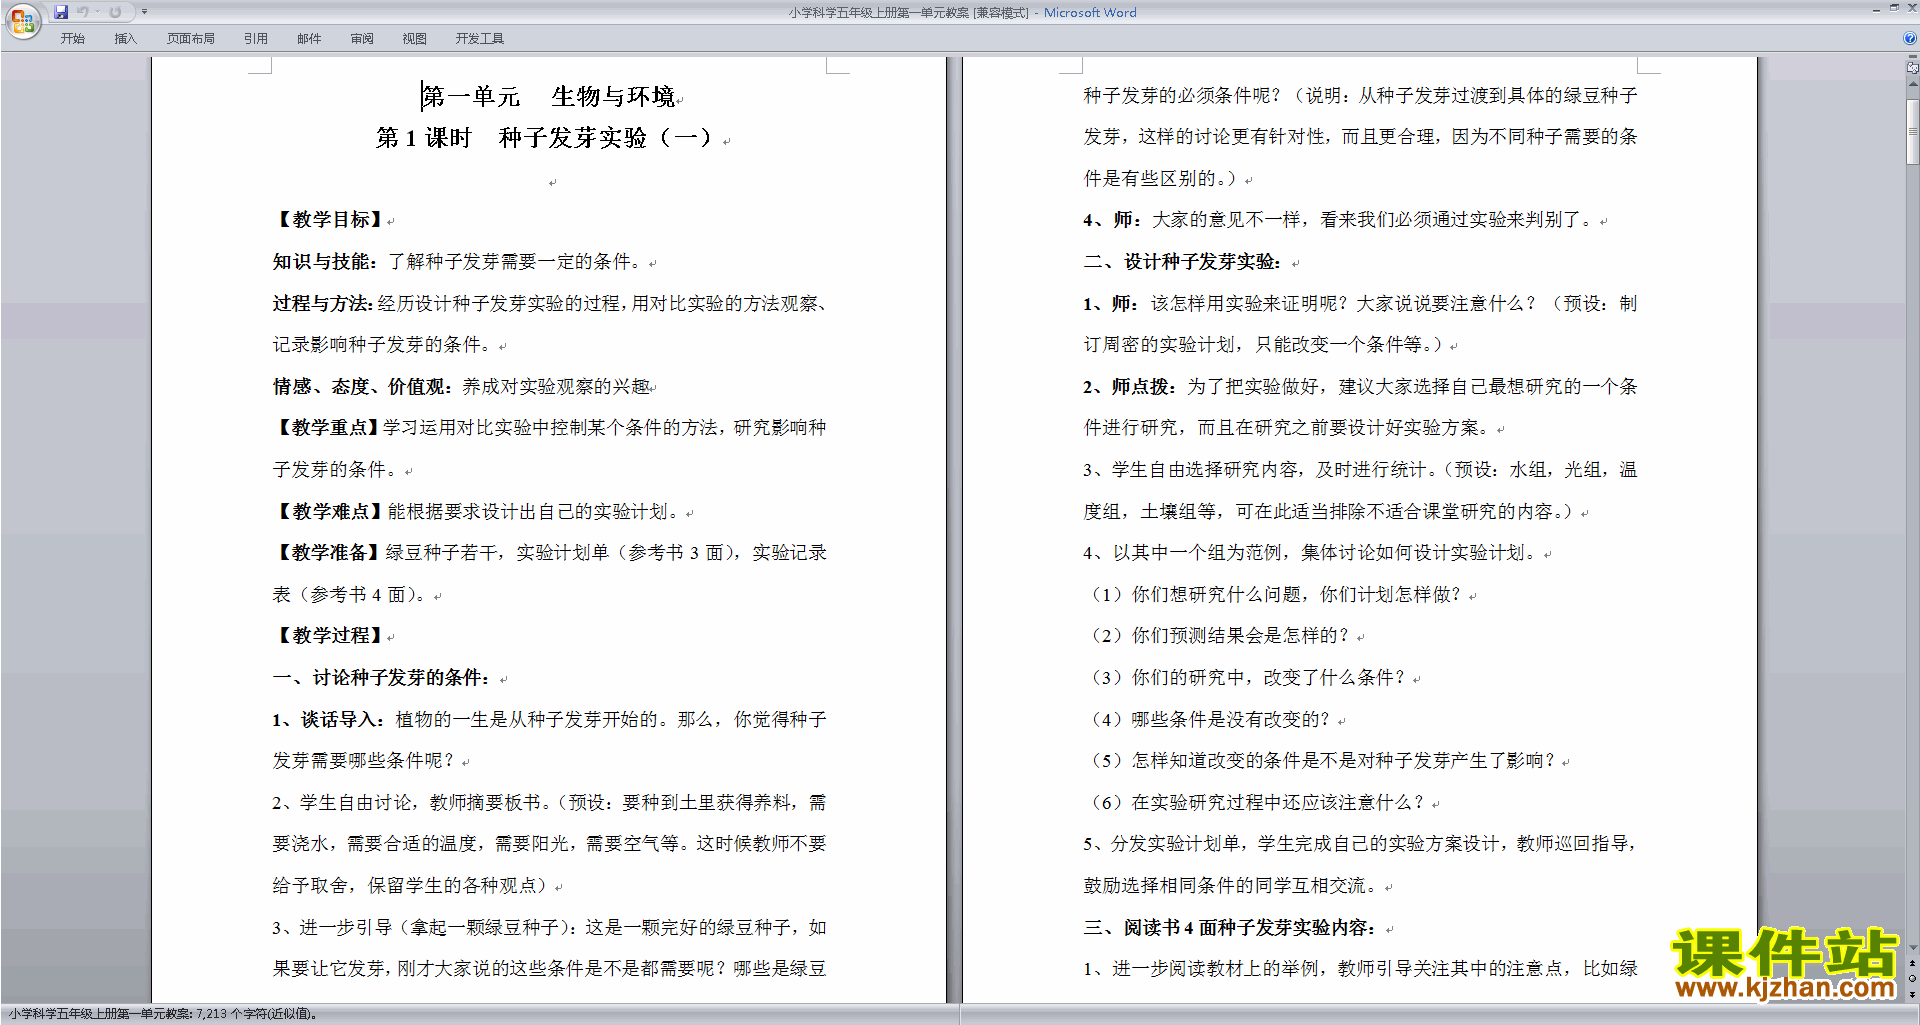Image resolution: width=1920 pixels, height=1025 pixels.
Task: Click the vertical scrollbar thumb
Action: [1912, 132]
